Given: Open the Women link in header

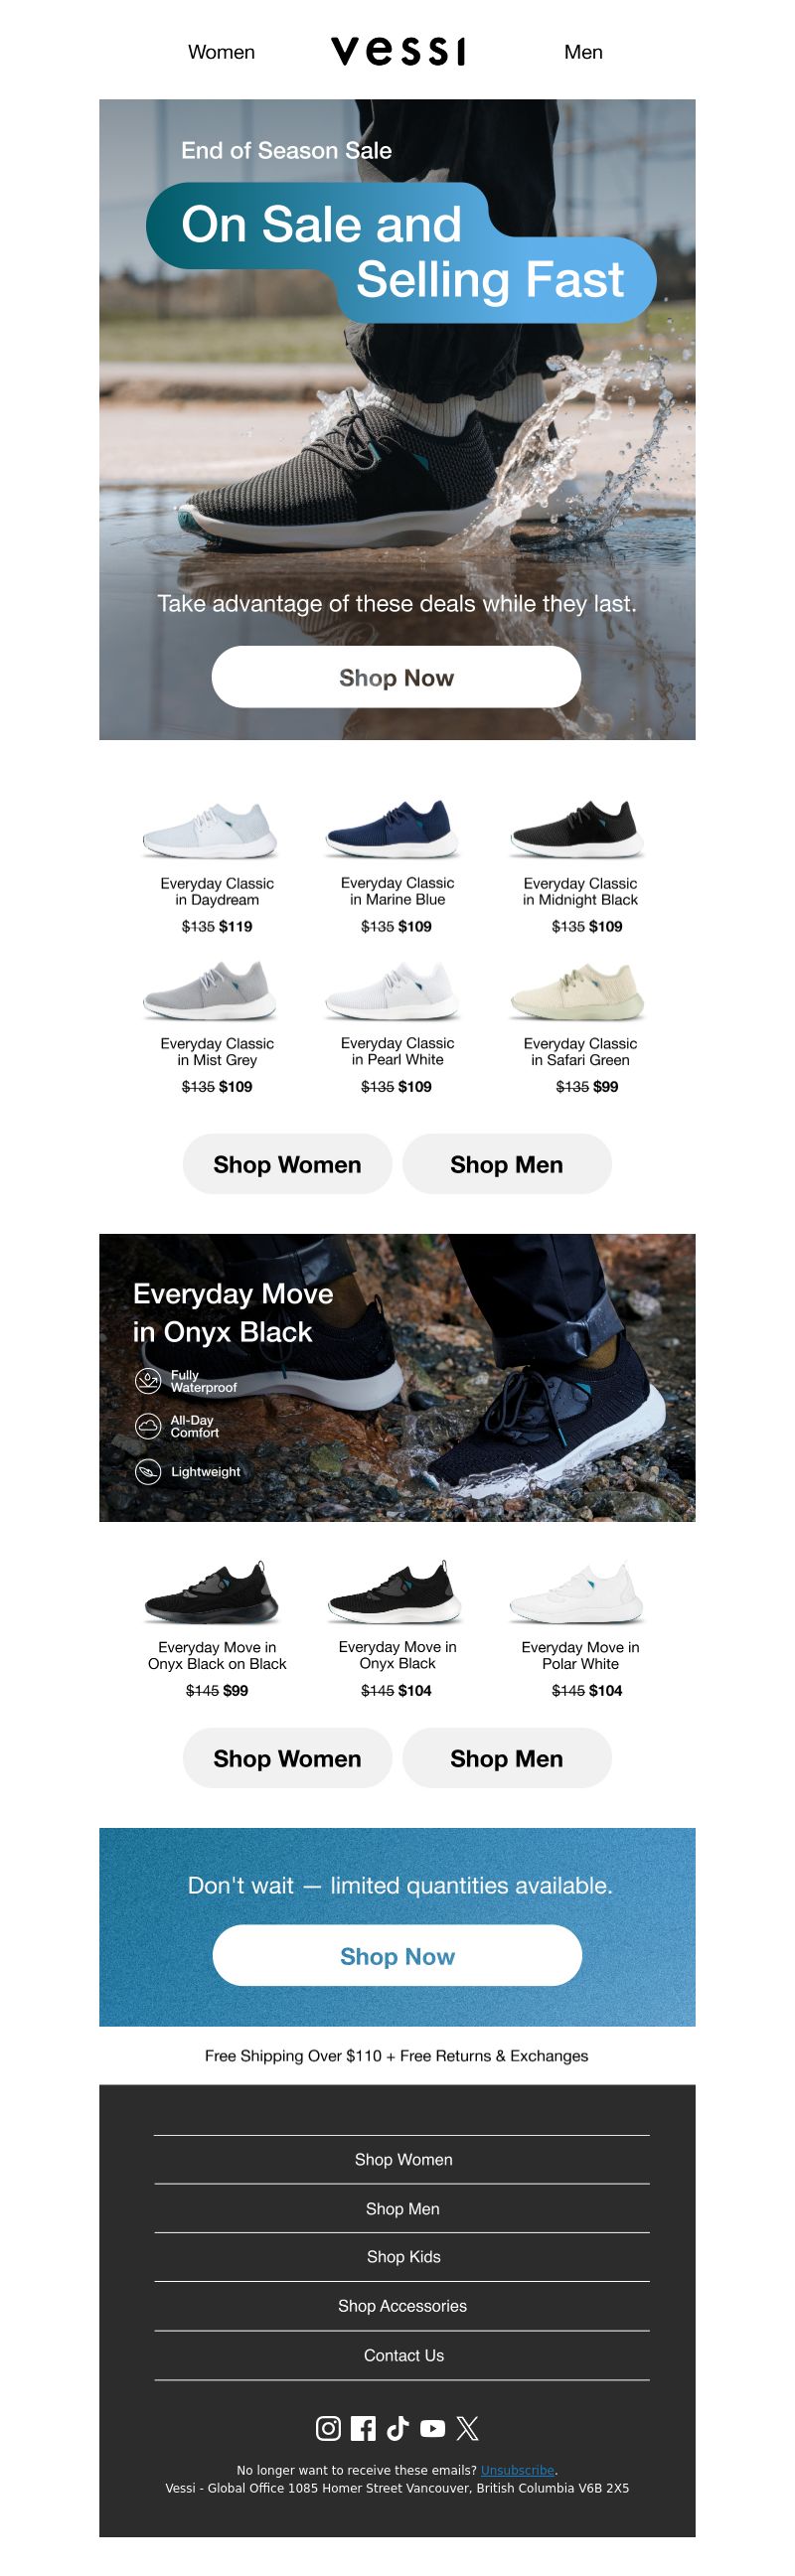Looking at the screenshot, I should 221,52.
